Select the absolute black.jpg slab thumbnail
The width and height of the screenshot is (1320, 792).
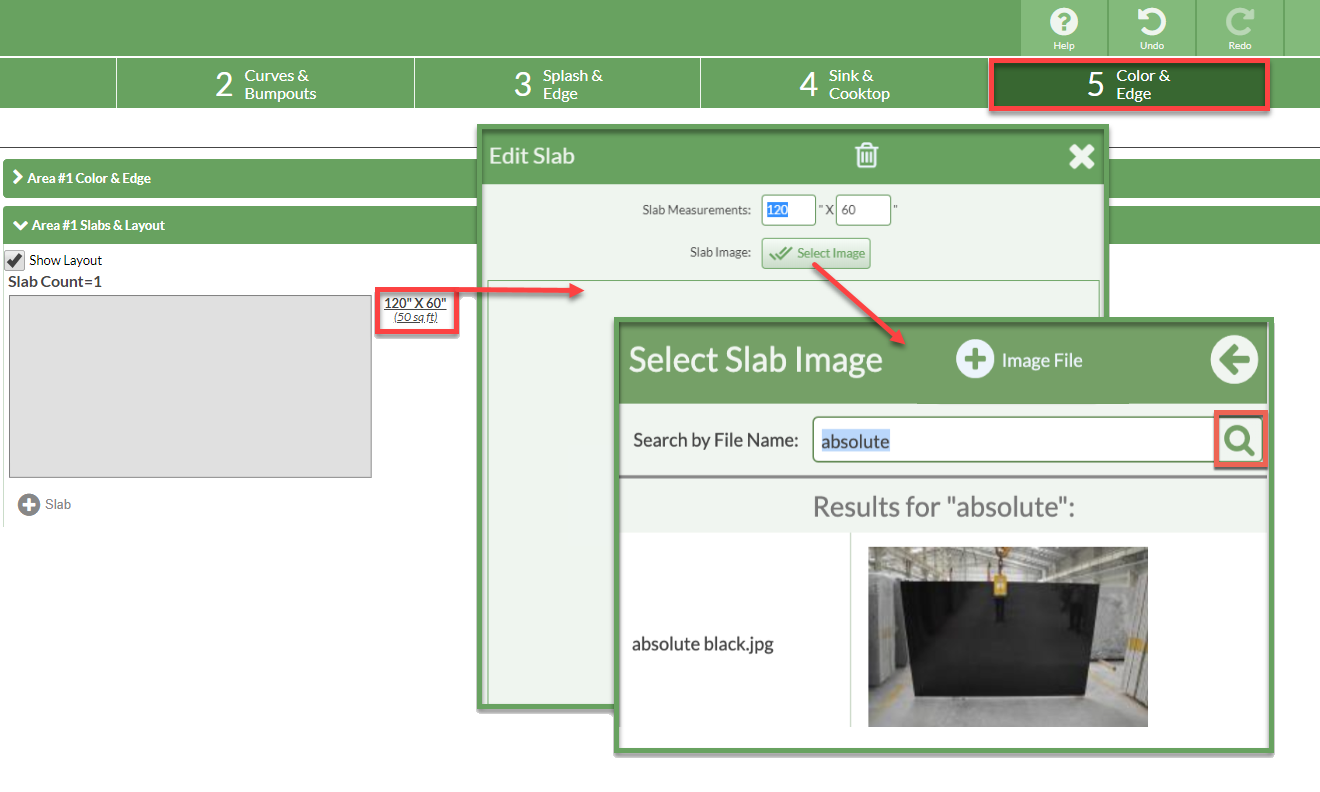click(1007, 636)
